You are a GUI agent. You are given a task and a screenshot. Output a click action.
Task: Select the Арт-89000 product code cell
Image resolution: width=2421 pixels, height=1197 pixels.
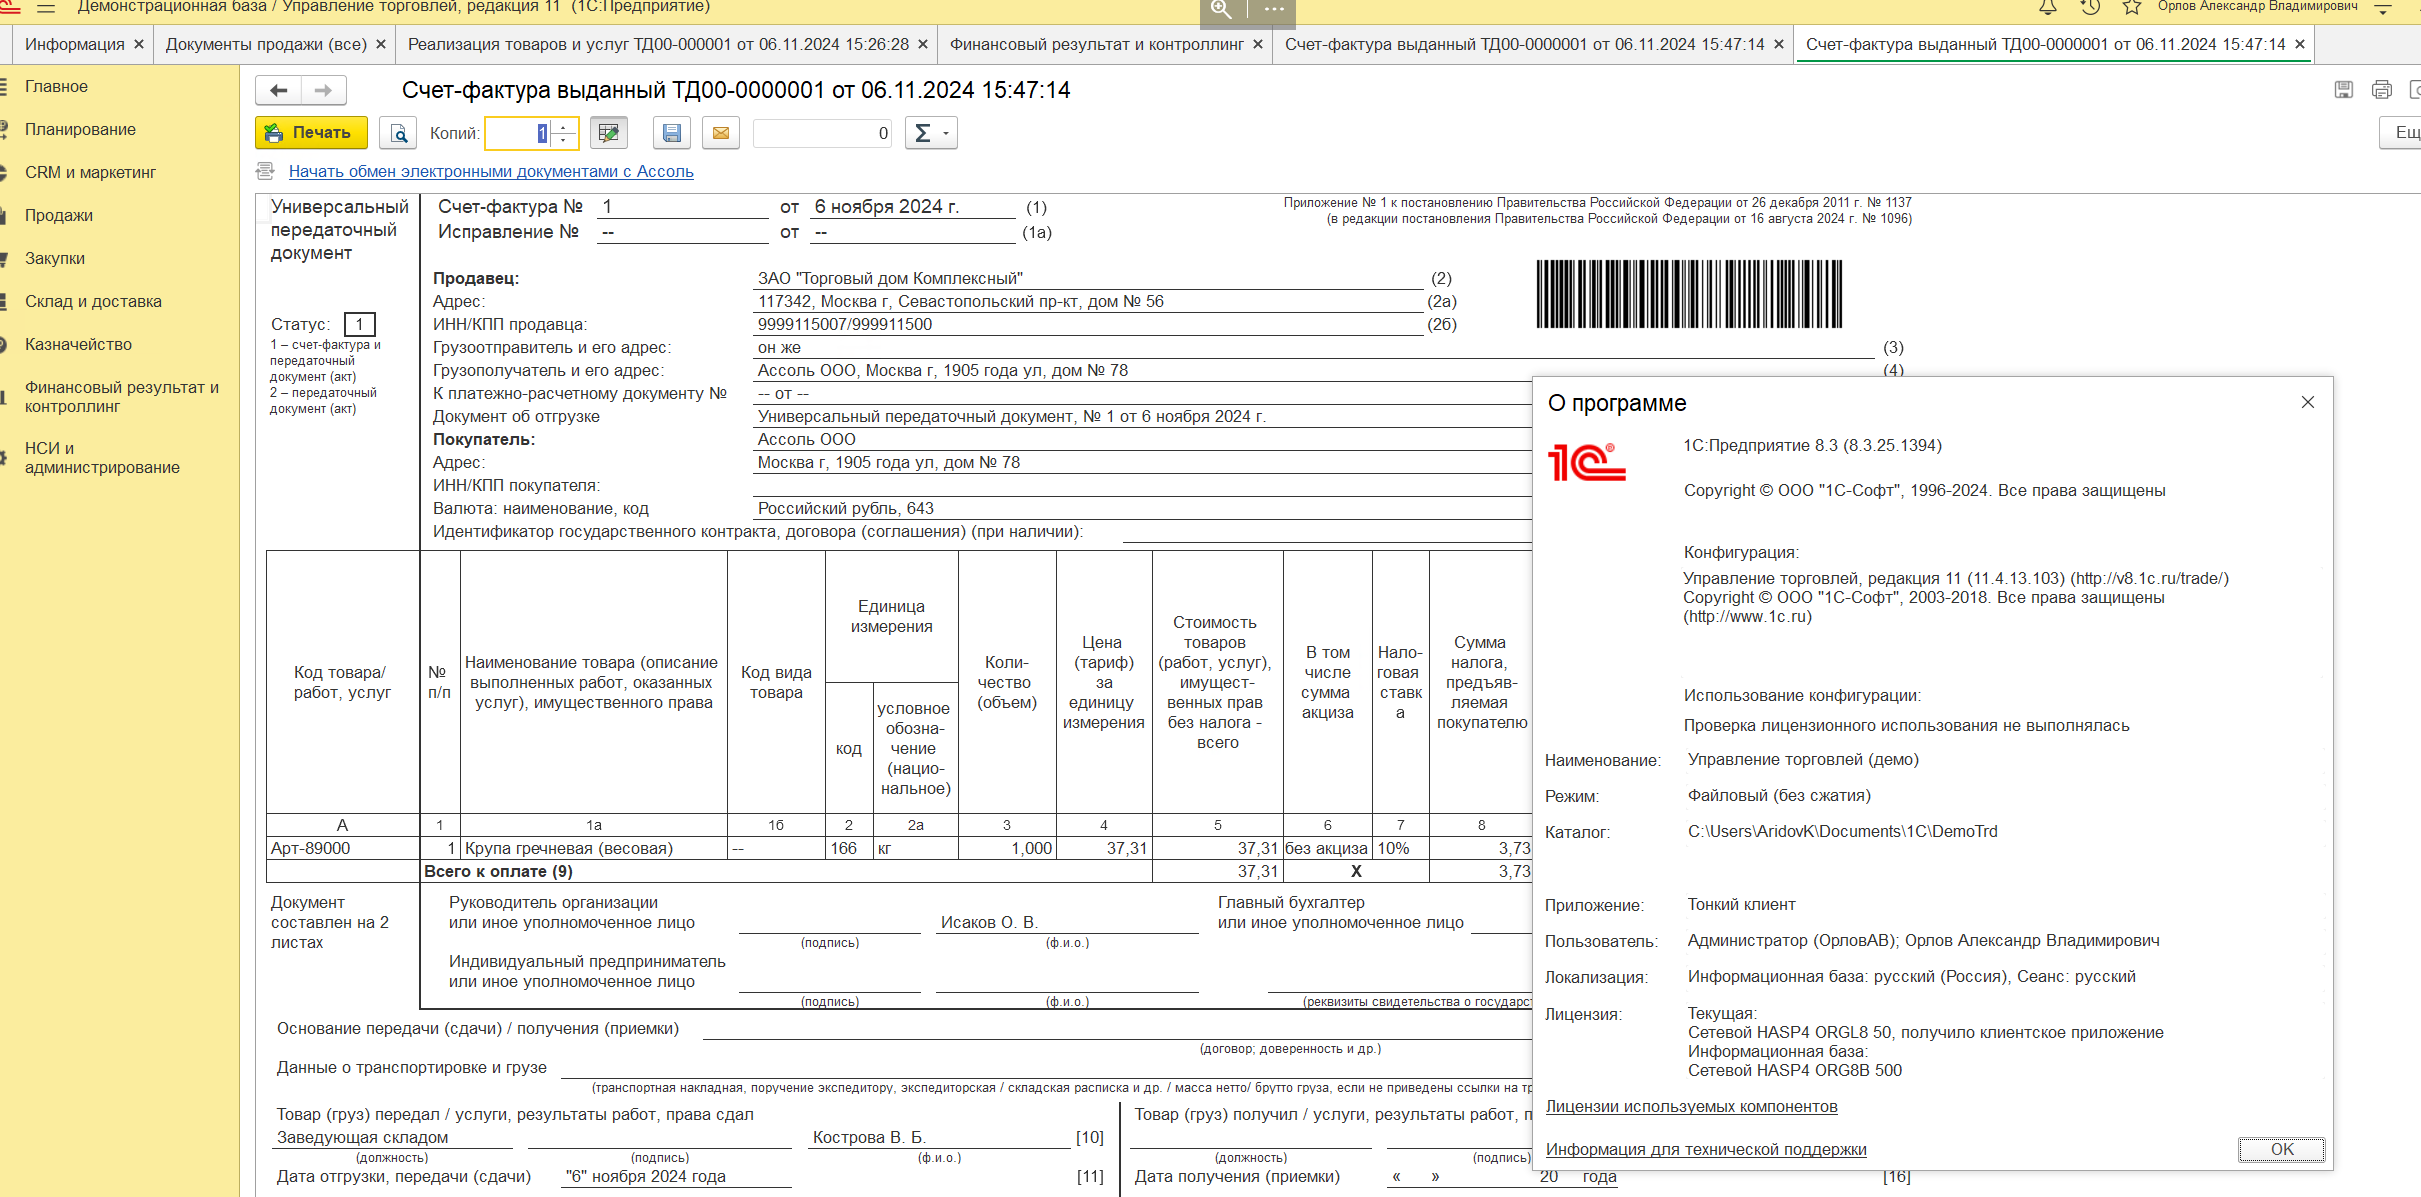click(x=342, y=848)
